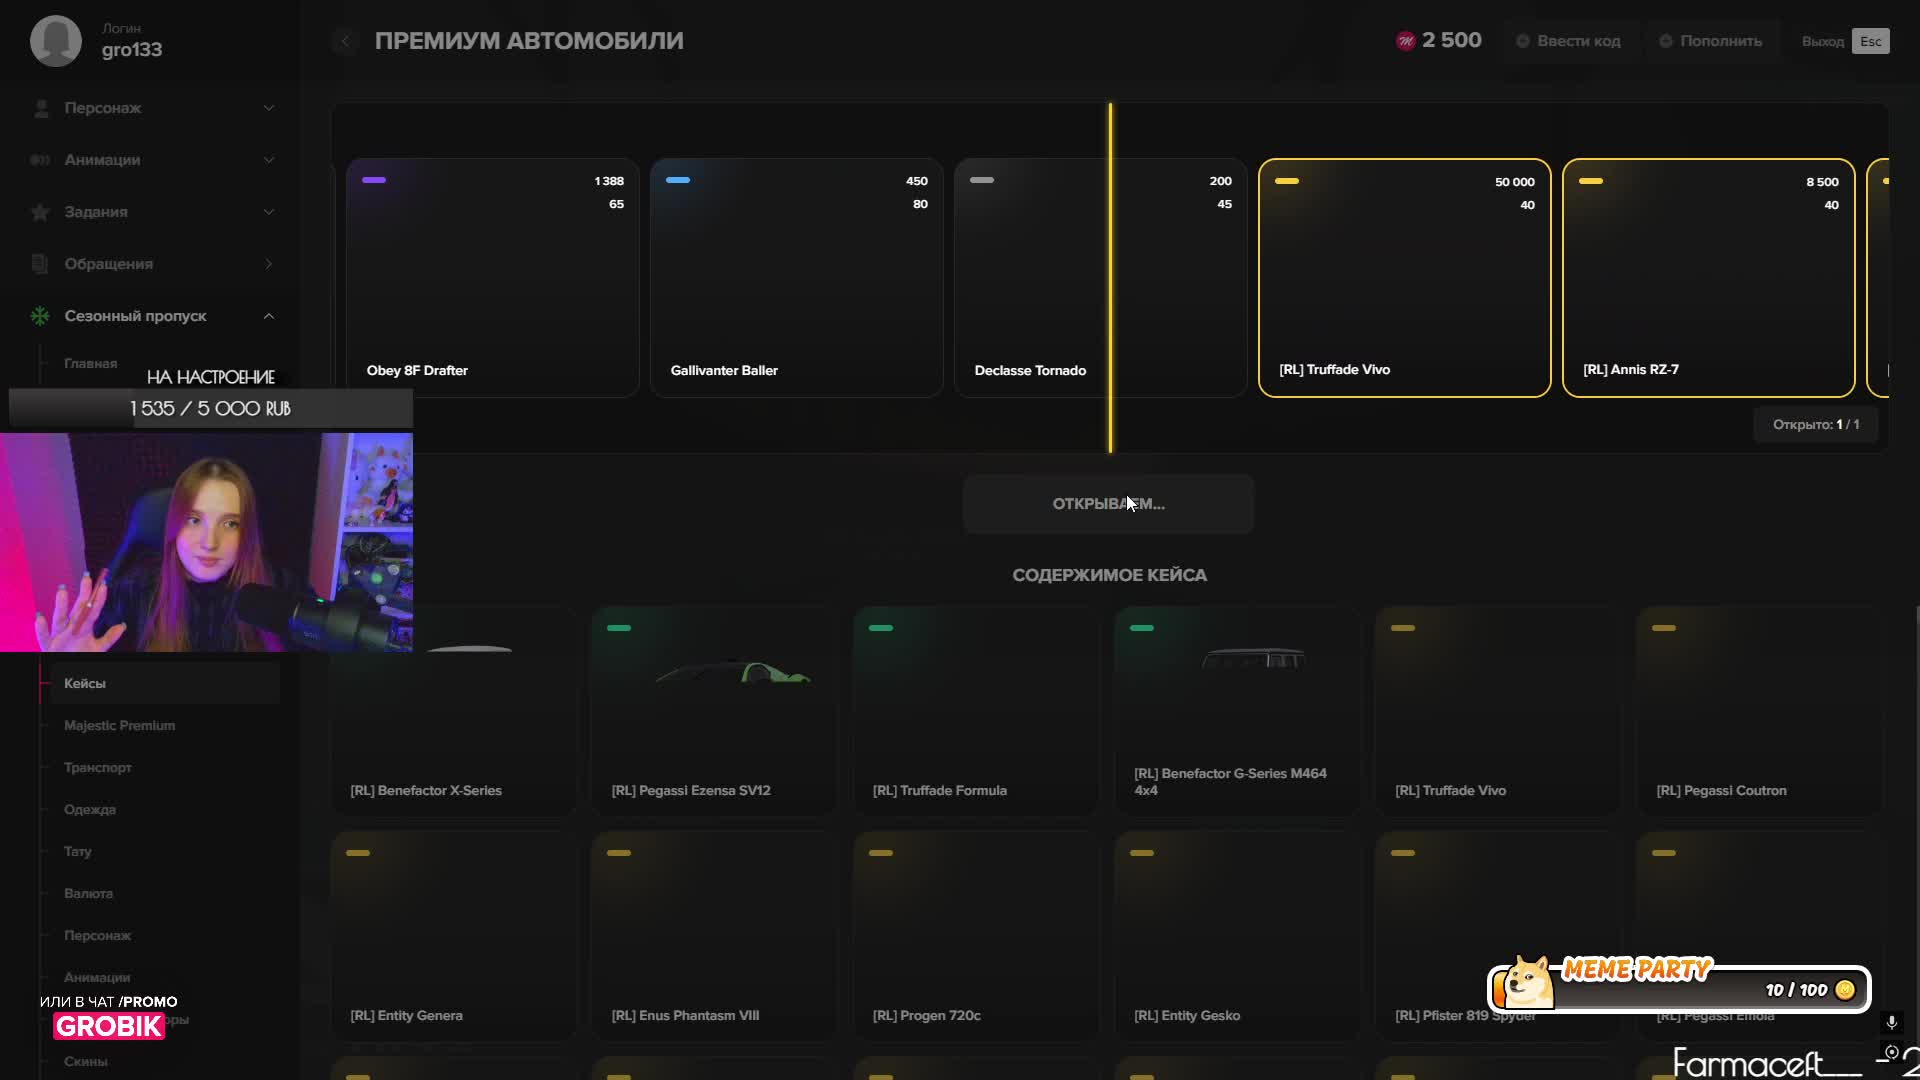Select the Obey 8F Drafter roulette card
1920x1080 pixels.
tap(492, 278)
